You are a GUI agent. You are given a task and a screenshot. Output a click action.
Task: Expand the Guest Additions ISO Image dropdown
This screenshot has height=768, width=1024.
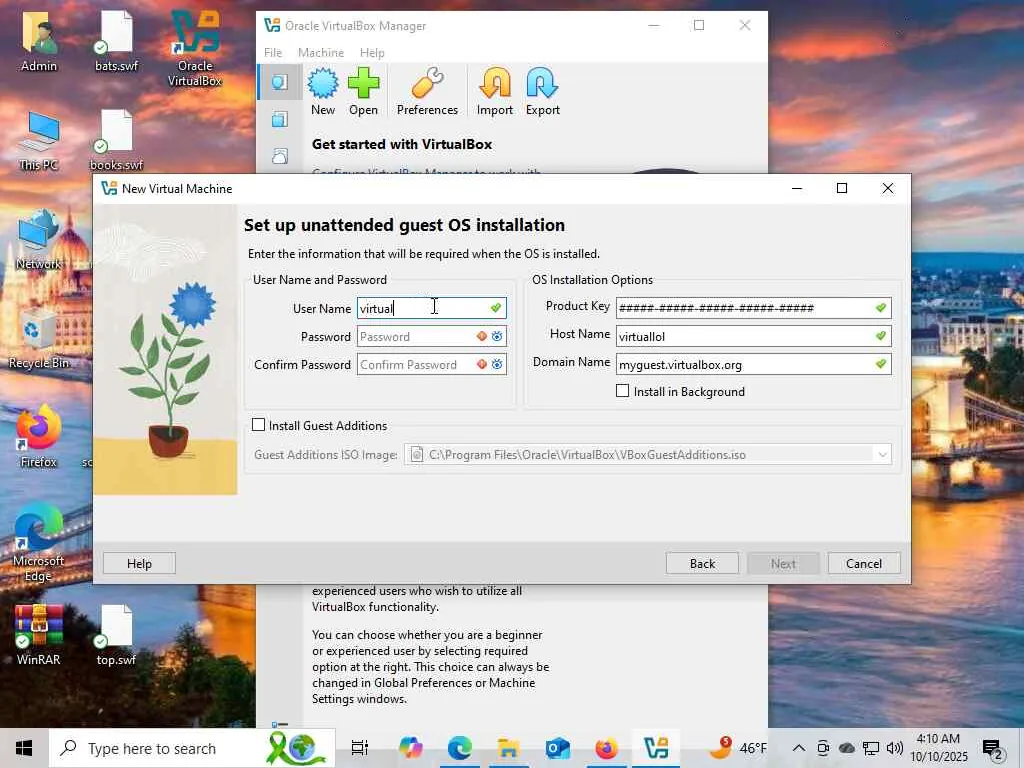(x=882, y=455)
